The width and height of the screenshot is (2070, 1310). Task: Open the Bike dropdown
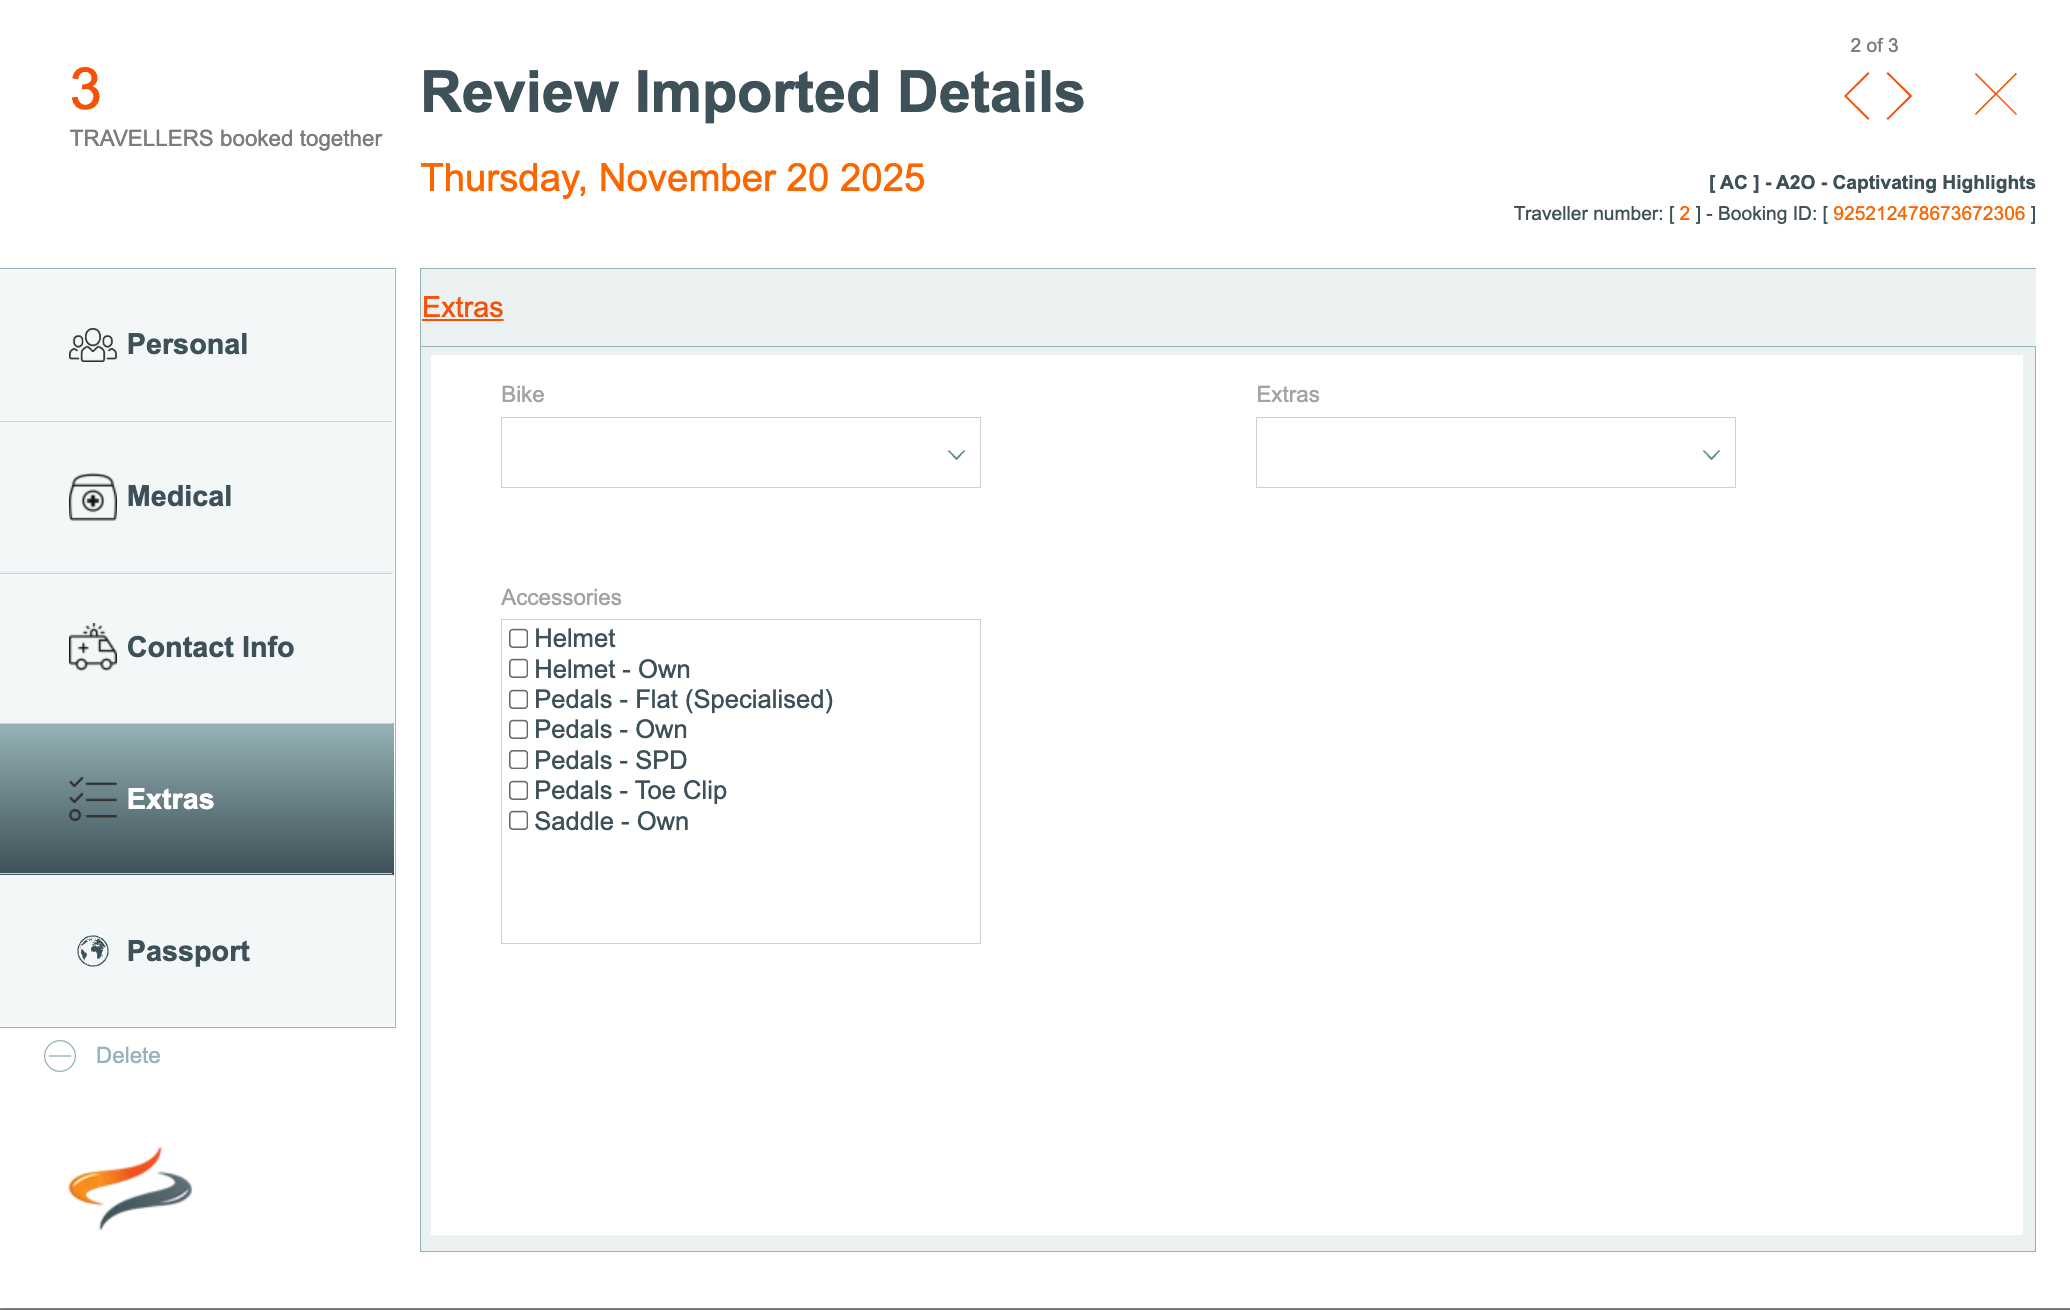[x=740, y=453]
